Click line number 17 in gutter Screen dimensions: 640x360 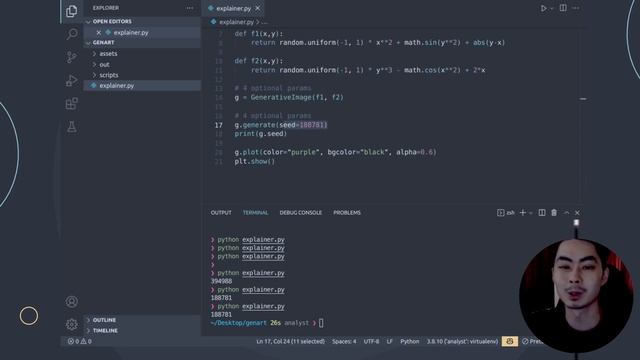coord(219,125)
